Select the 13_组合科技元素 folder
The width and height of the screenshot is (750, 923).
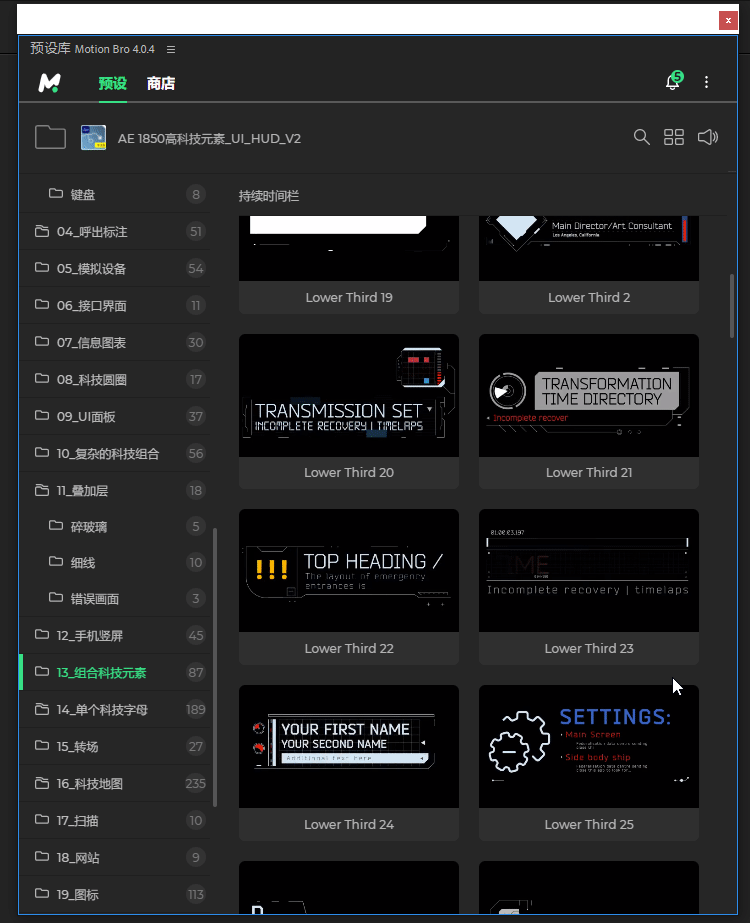click(x=115, y=673)
